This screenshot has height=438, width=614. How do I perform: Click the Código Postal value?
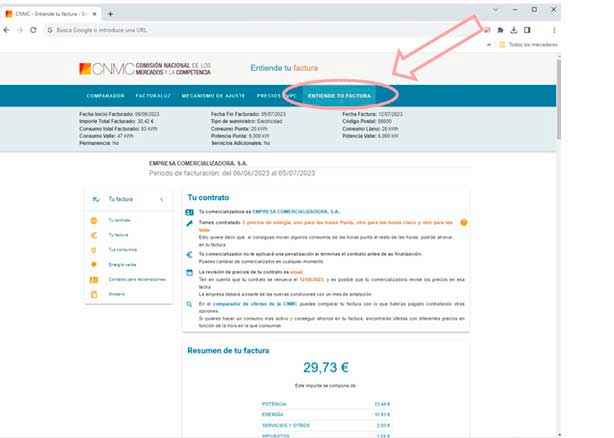tap(385, 121)
